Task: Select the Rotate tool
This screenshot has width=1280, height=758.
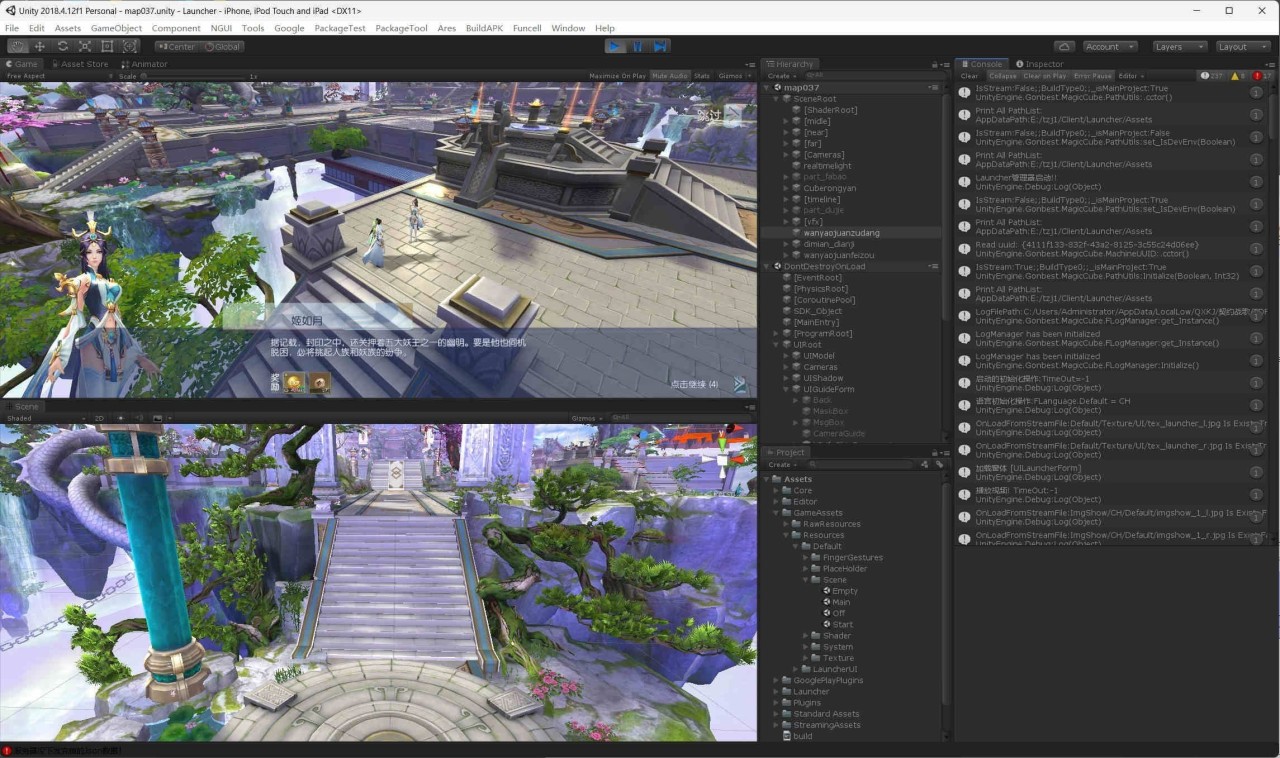Action: pos(63,46)
